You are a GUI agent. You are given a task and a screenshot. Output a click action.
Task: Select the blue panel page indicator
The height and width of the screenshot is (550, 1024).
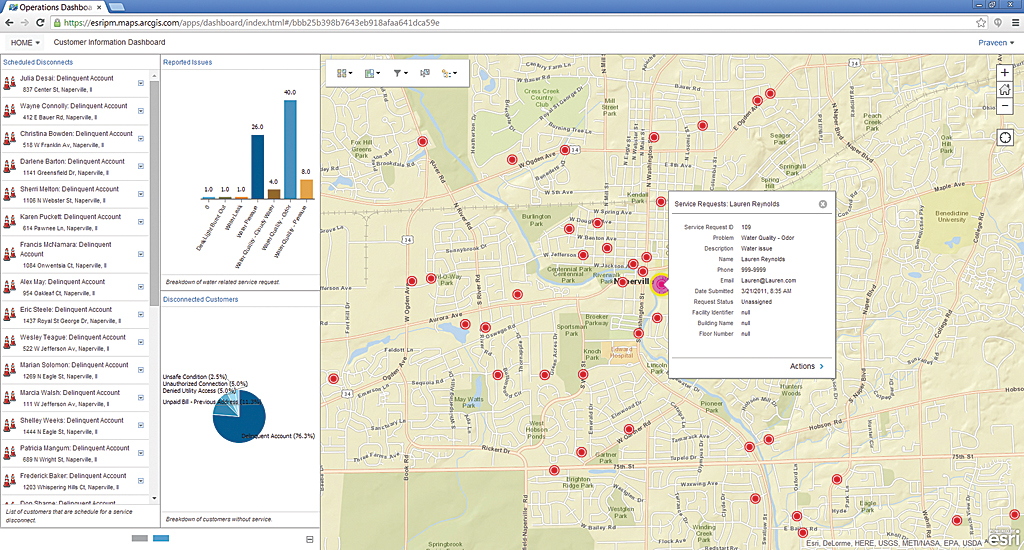click(161, 538)
